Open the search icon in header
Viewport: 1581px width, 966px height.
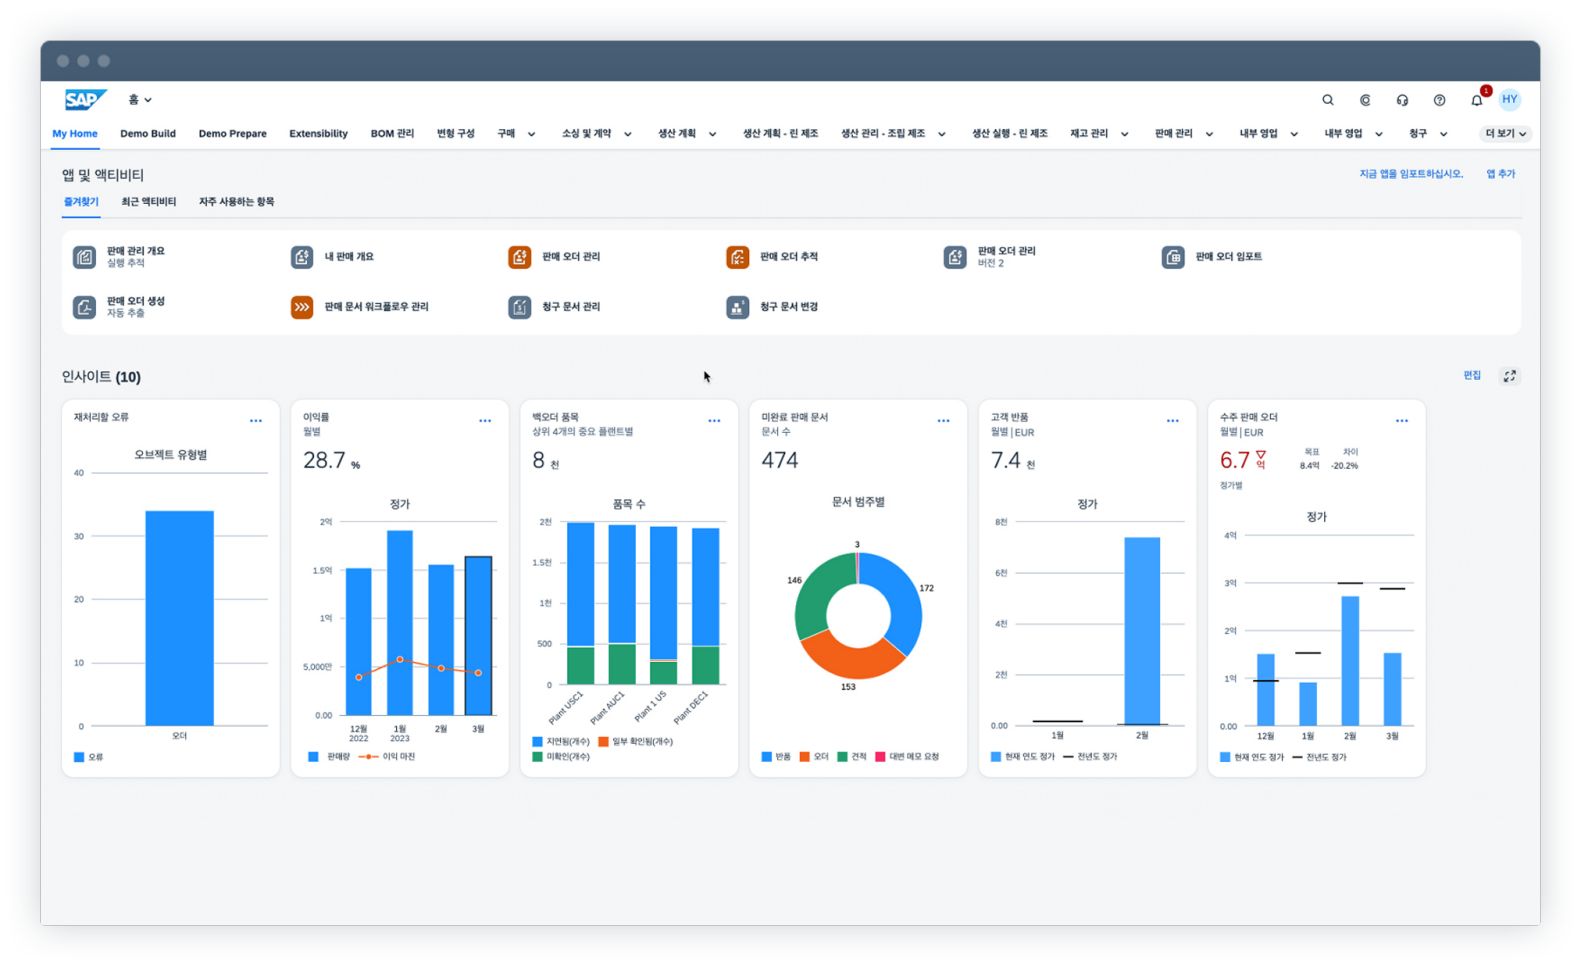(x=1328, y=100)
